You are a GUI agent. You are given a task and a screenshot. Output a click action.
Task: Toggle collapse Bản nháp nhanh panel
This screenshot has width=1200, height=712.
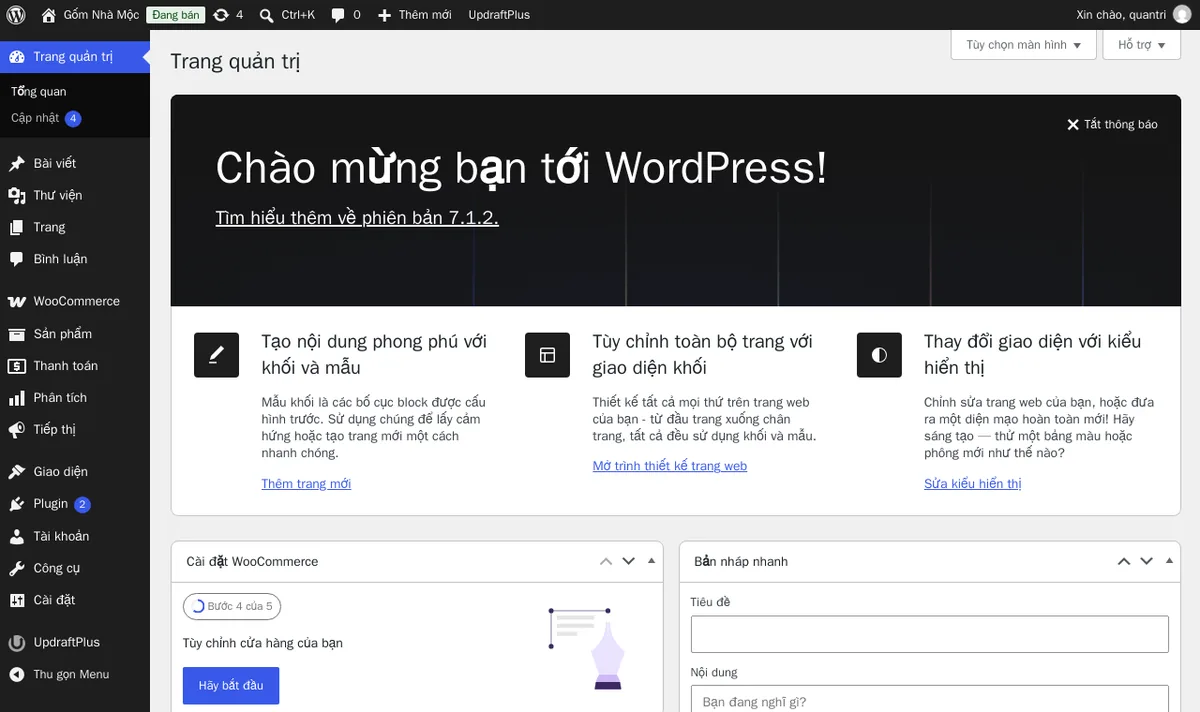(1169, 561)
